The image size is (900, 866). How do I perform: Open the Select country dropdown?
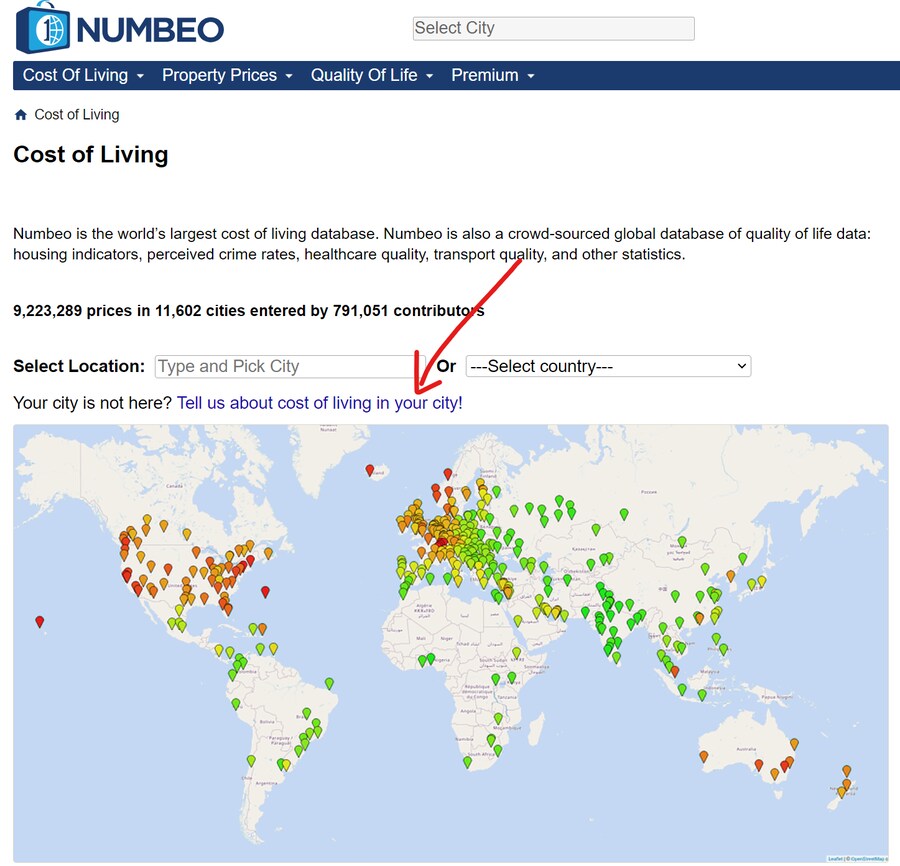click(x=608, y=366)
